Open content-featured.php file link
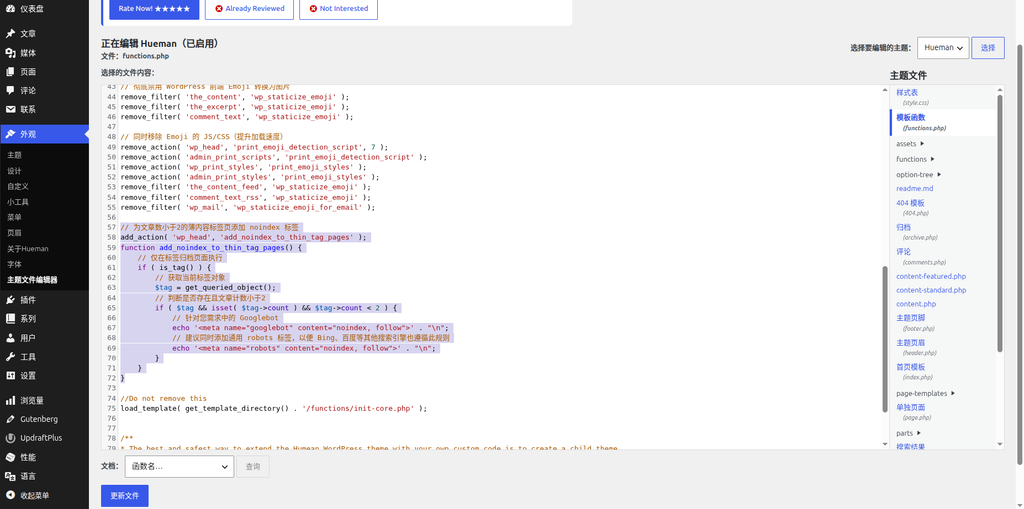Image resolution: width=1024 pixels, height=509 pixels. (931, 276)
